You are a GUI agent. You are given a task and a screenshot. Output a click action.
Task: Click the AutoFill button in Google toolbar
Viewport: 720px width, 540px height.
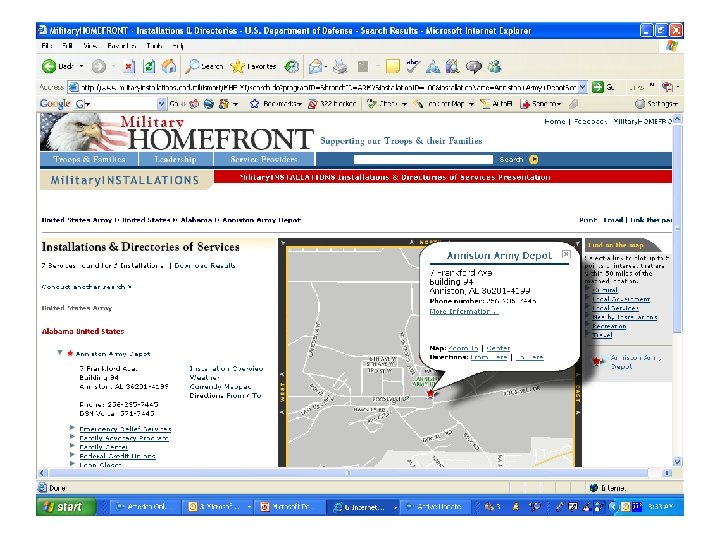tap(496, 104)
